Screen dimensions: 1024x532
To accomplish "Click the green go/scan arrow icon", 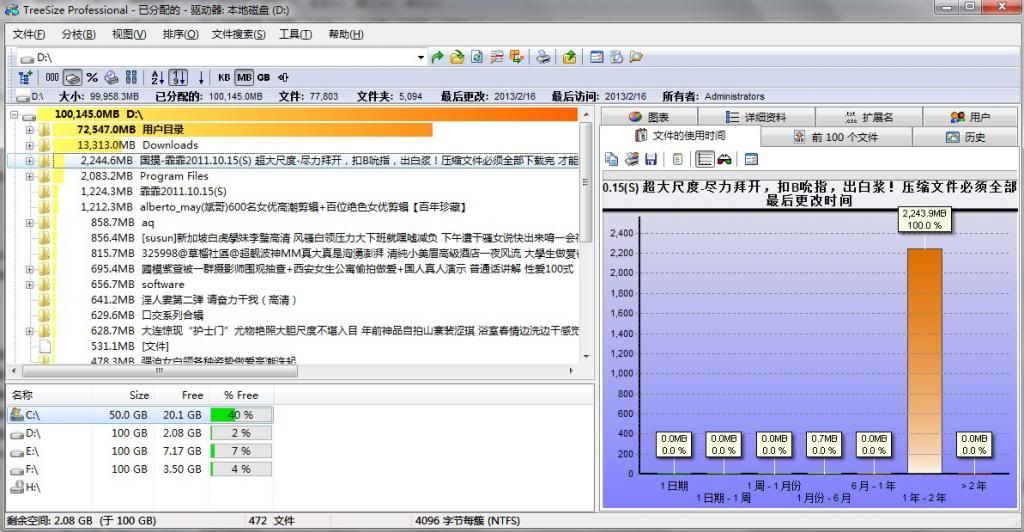I will pos(438,57).
